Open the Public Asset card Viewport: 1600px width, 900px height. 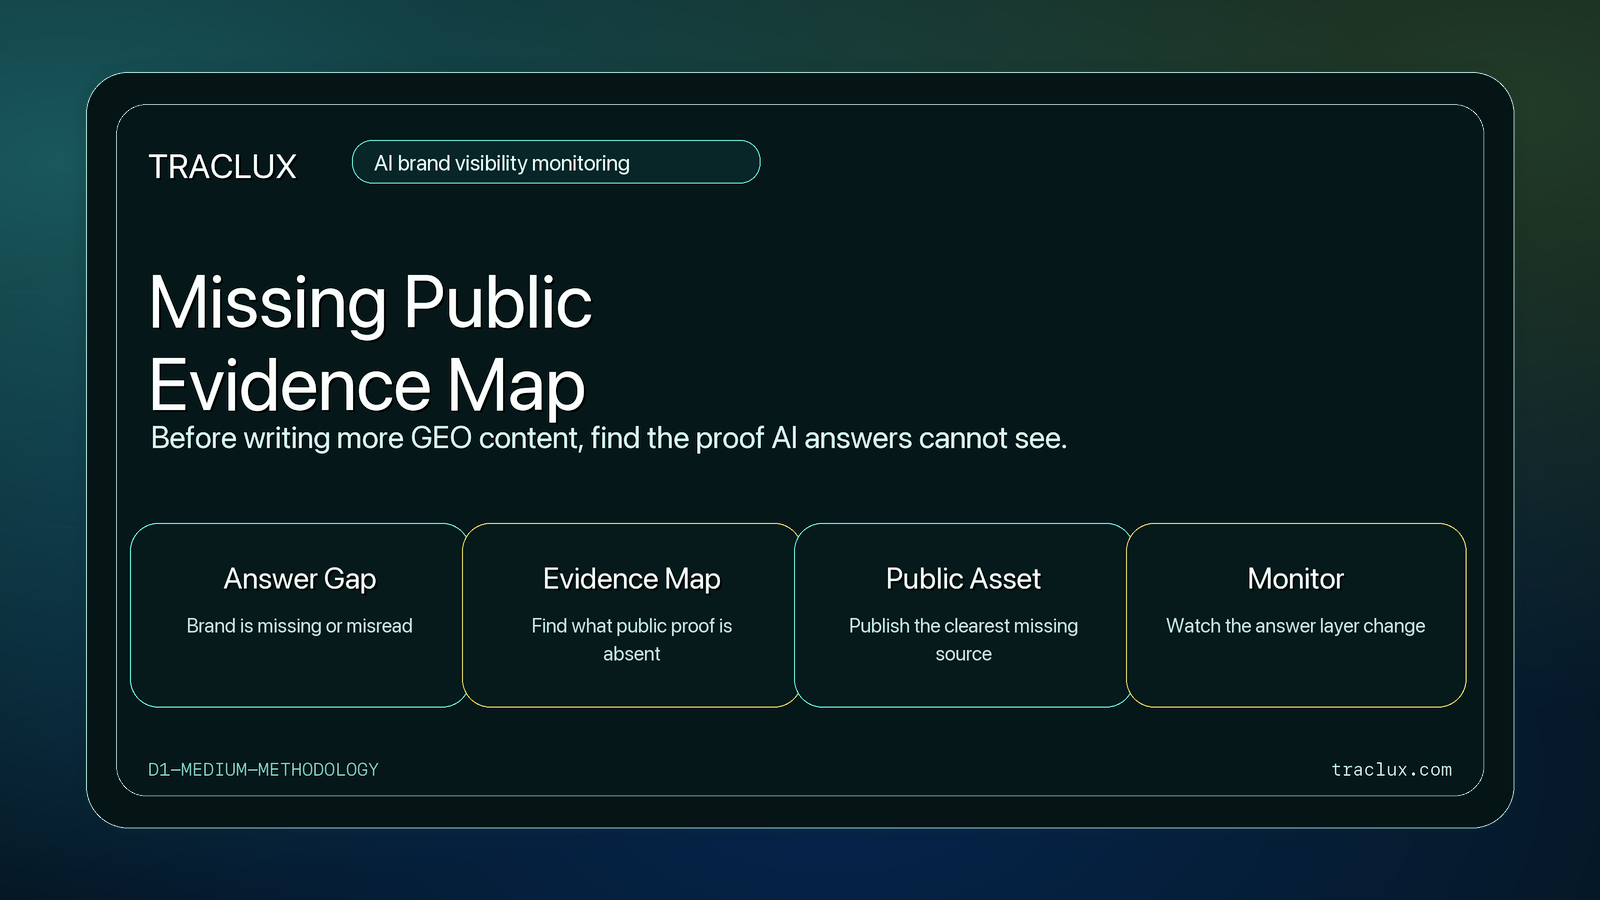[963, 615]
